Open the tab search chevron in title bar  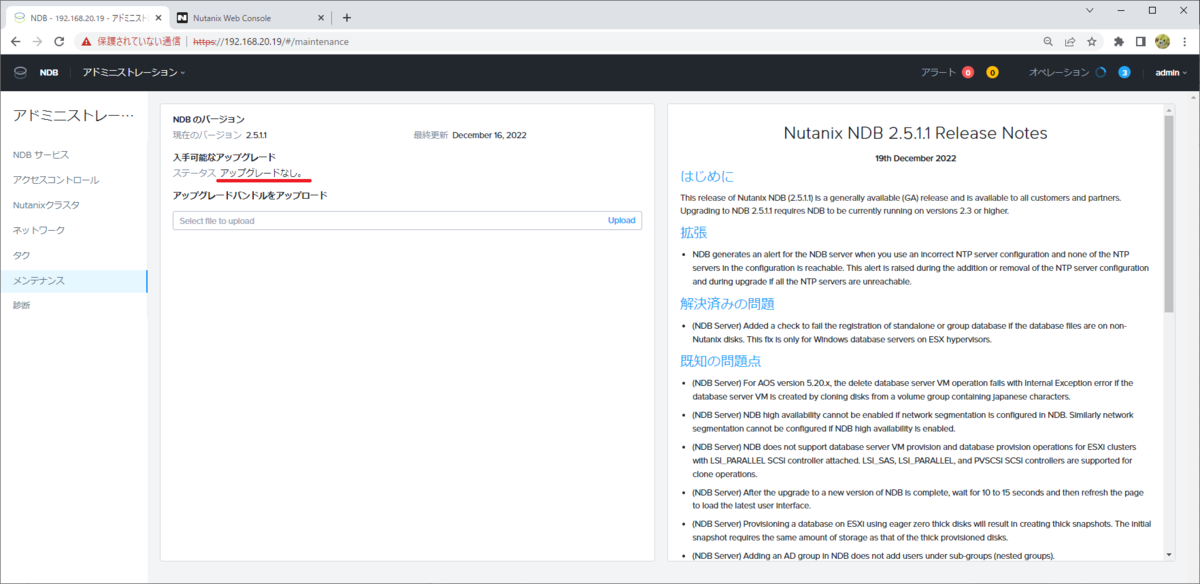(x=1091, y=10)
